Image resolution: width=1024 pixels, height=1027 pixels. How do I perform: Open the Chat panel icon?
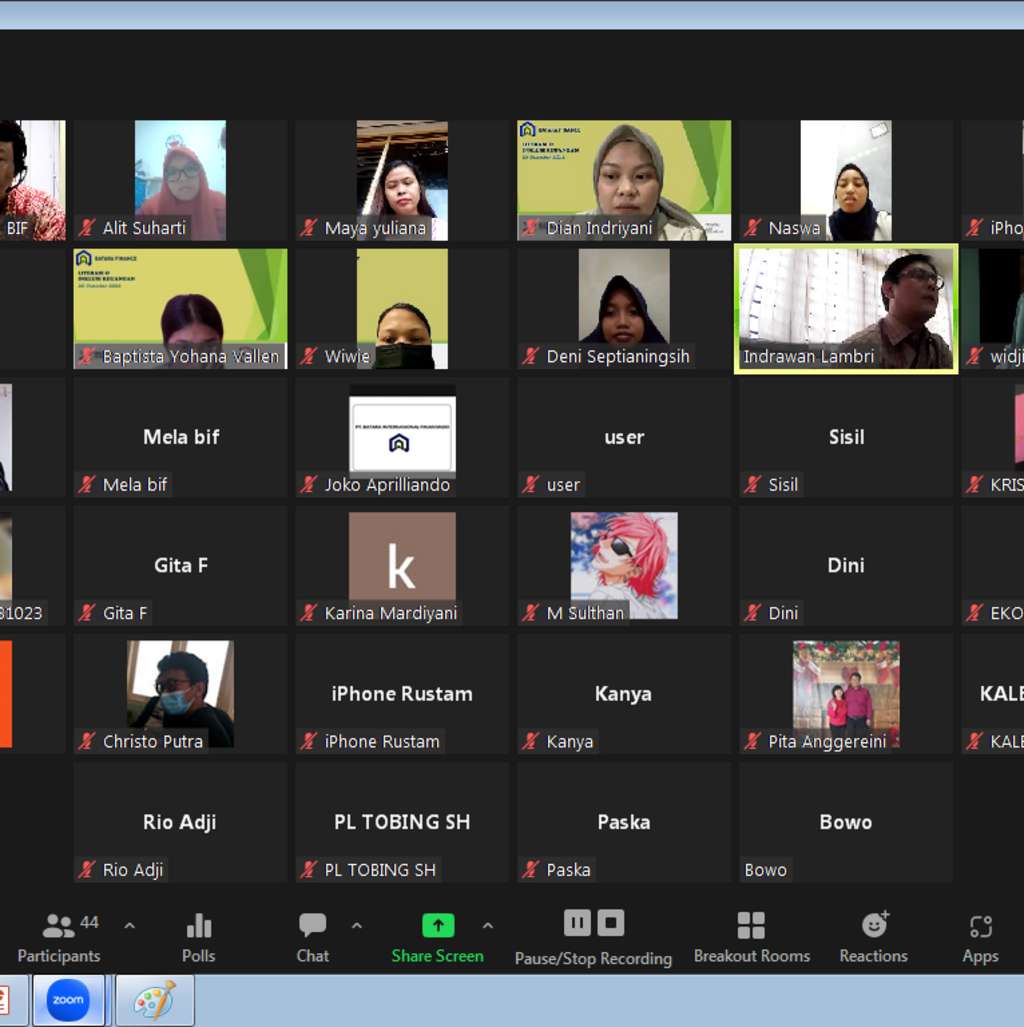point(312,926)
